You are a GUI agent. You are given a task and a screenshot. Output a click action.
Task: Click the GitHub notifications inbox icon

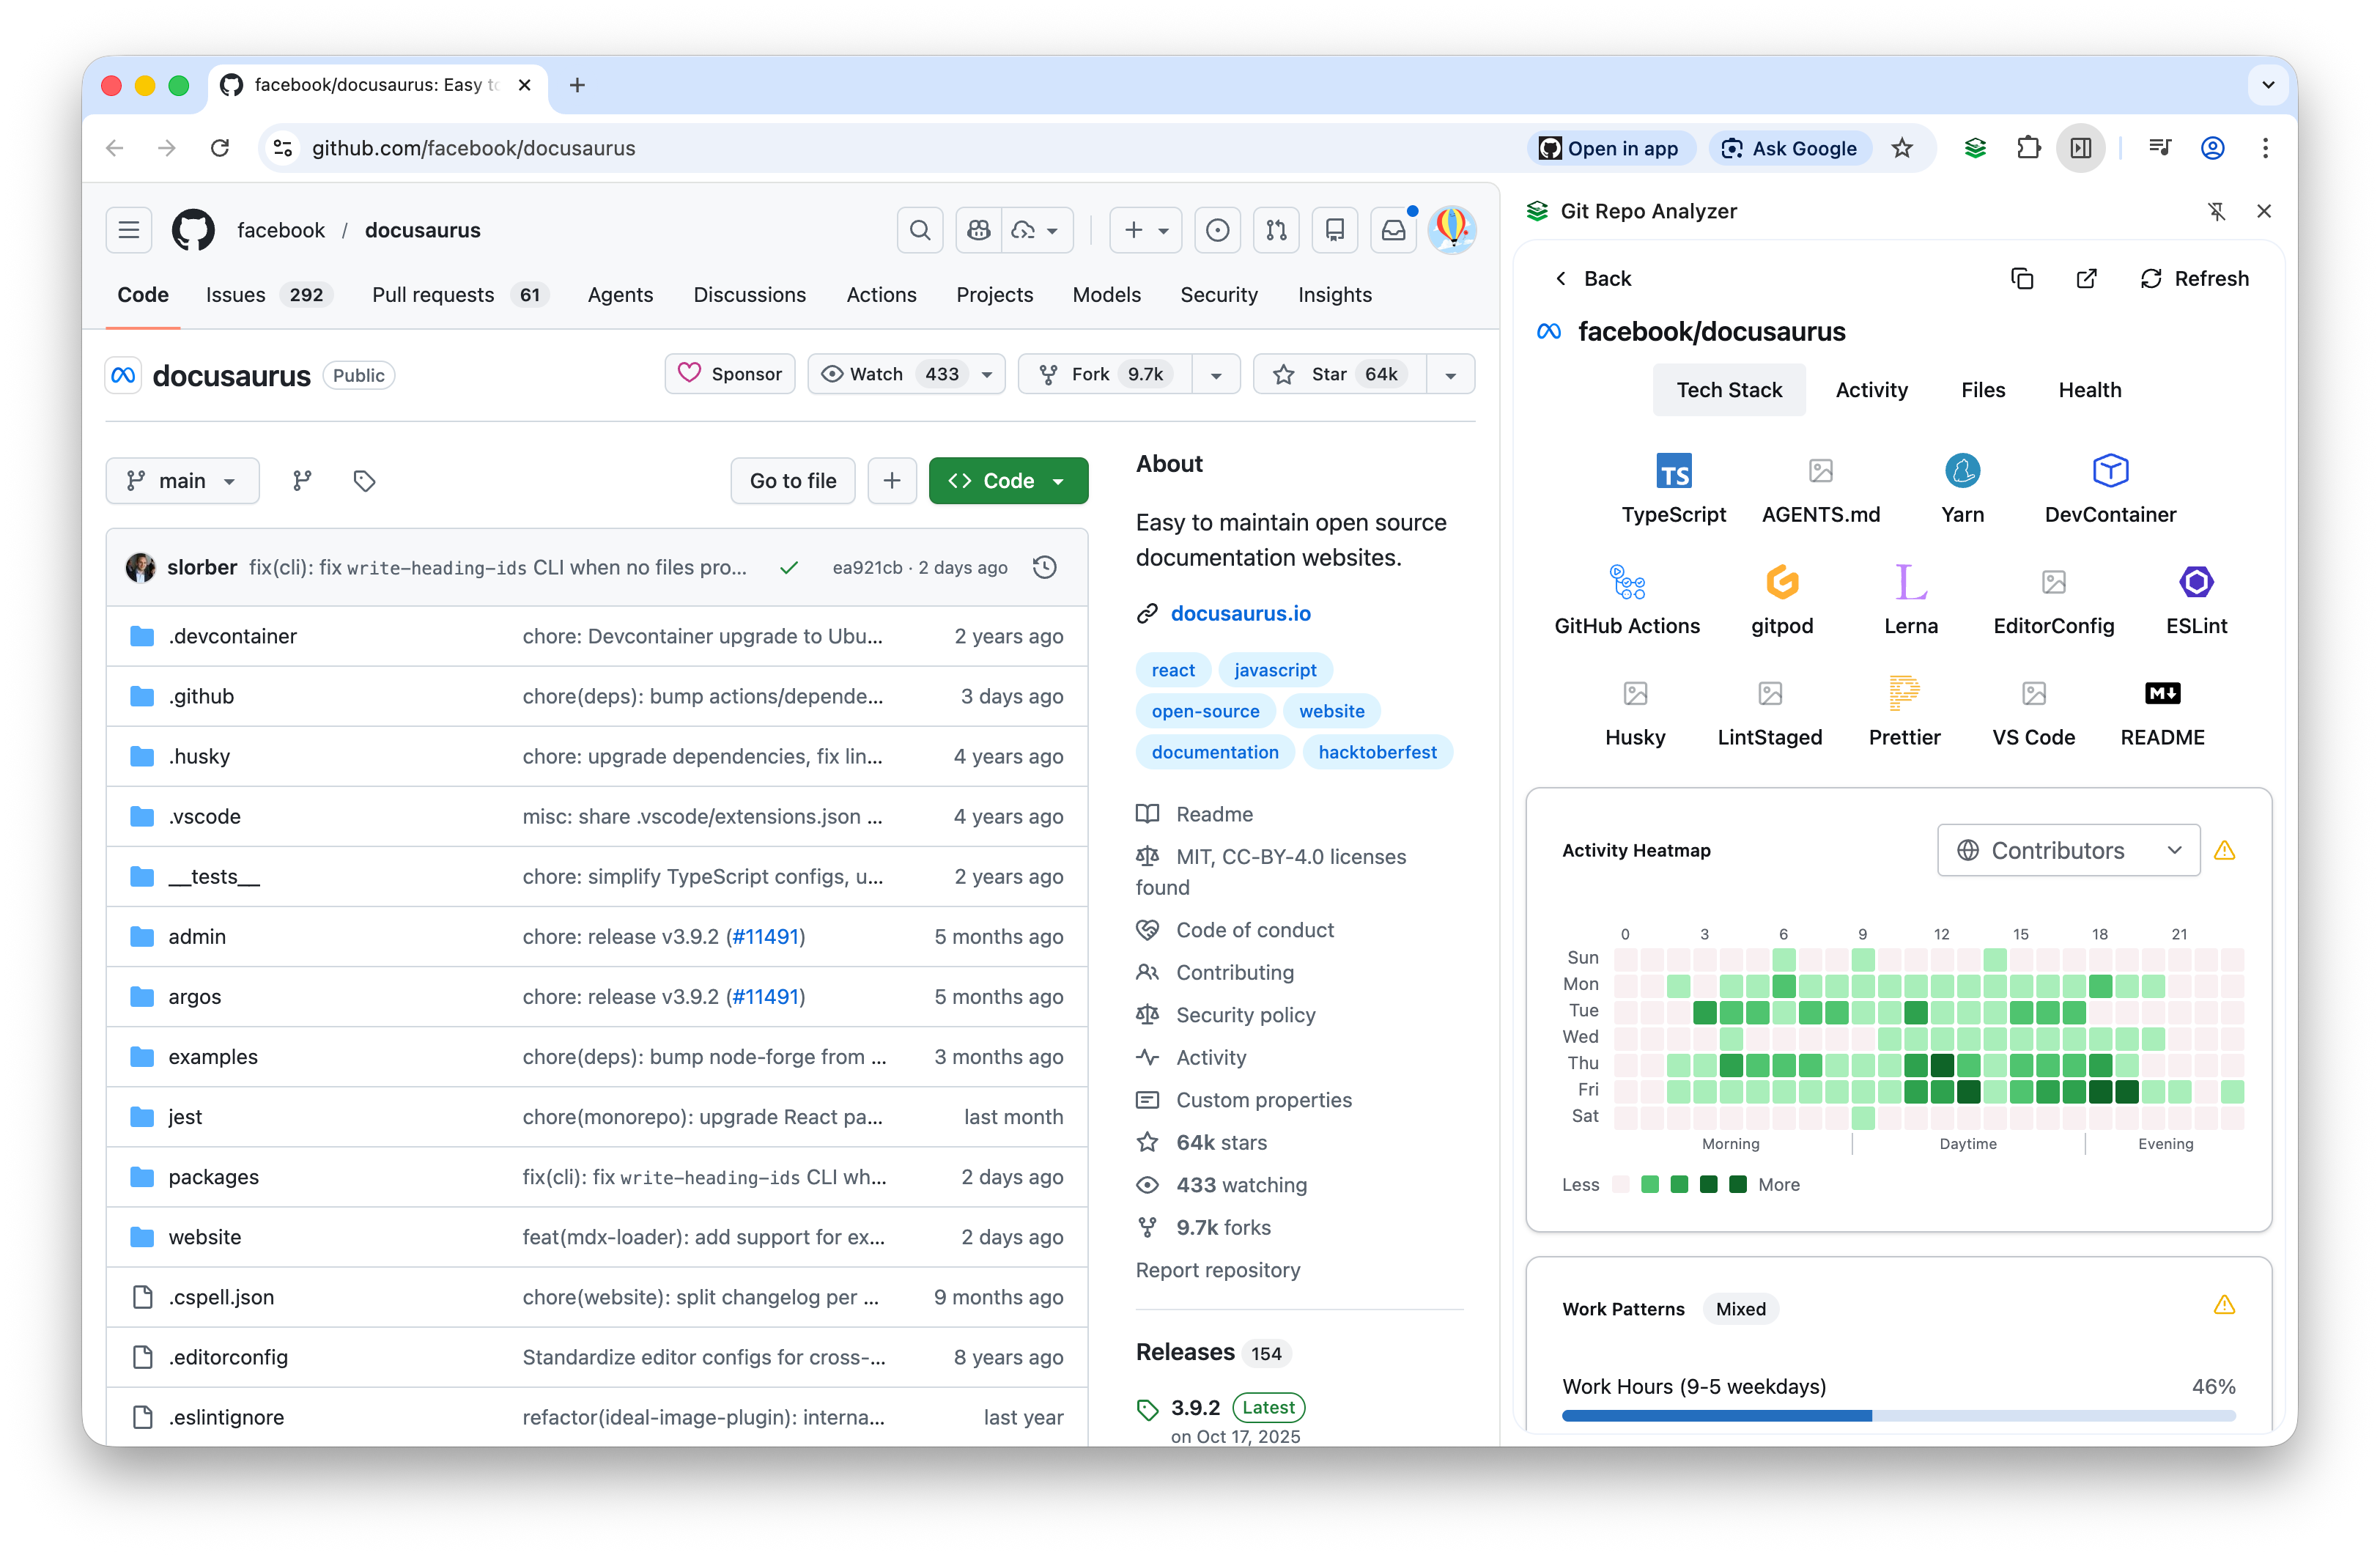[1393, 230]
